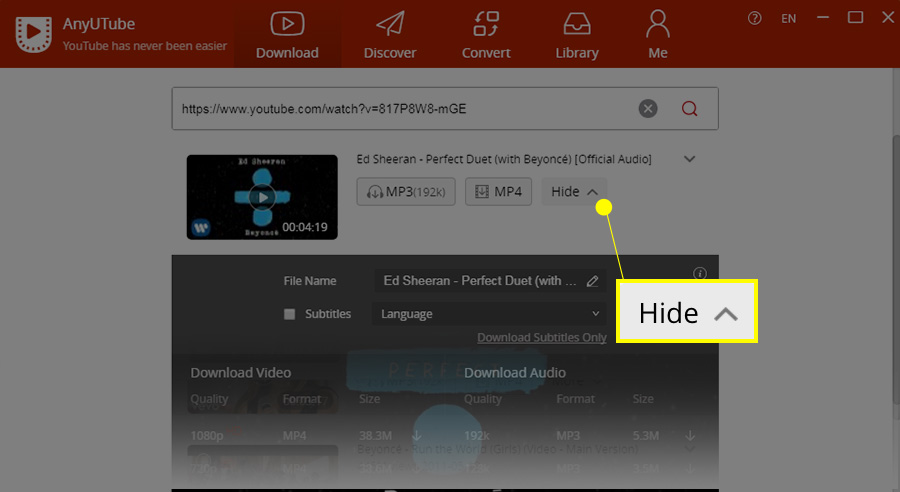
Task: Clear the URL field with X icon
Action: 648,109
